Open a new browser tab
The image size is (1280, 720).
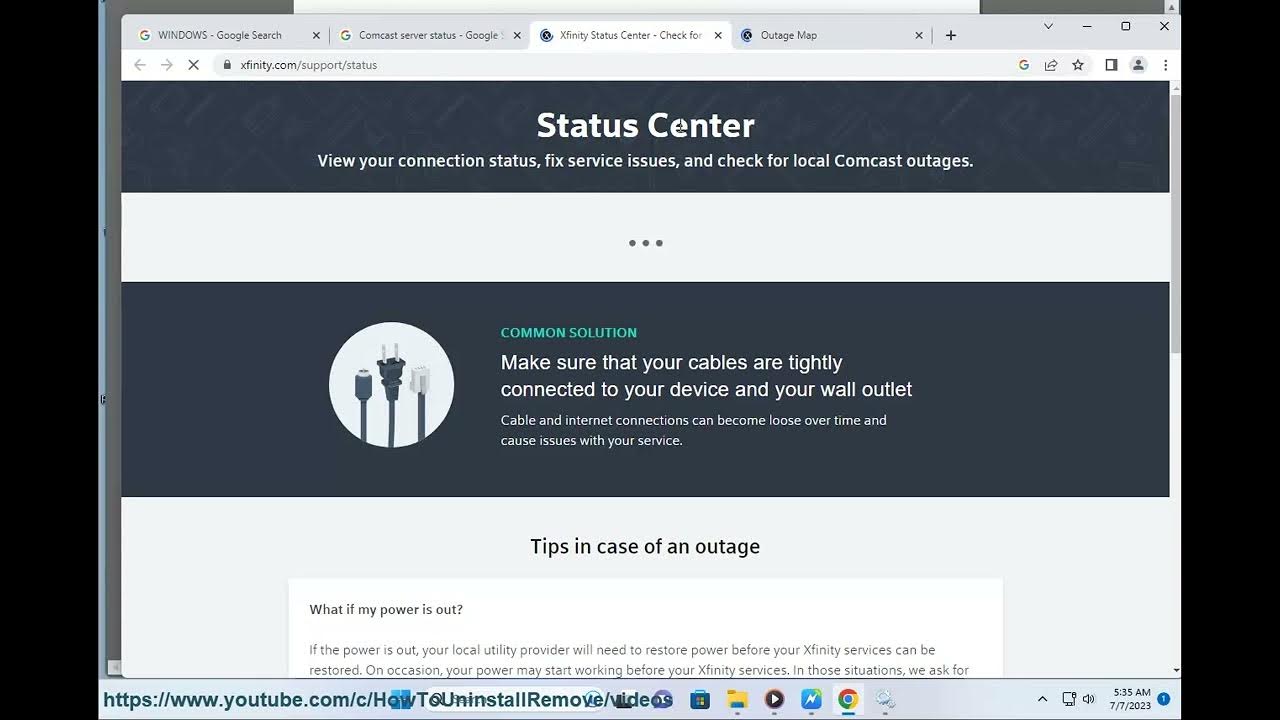(x=951, y=35)
